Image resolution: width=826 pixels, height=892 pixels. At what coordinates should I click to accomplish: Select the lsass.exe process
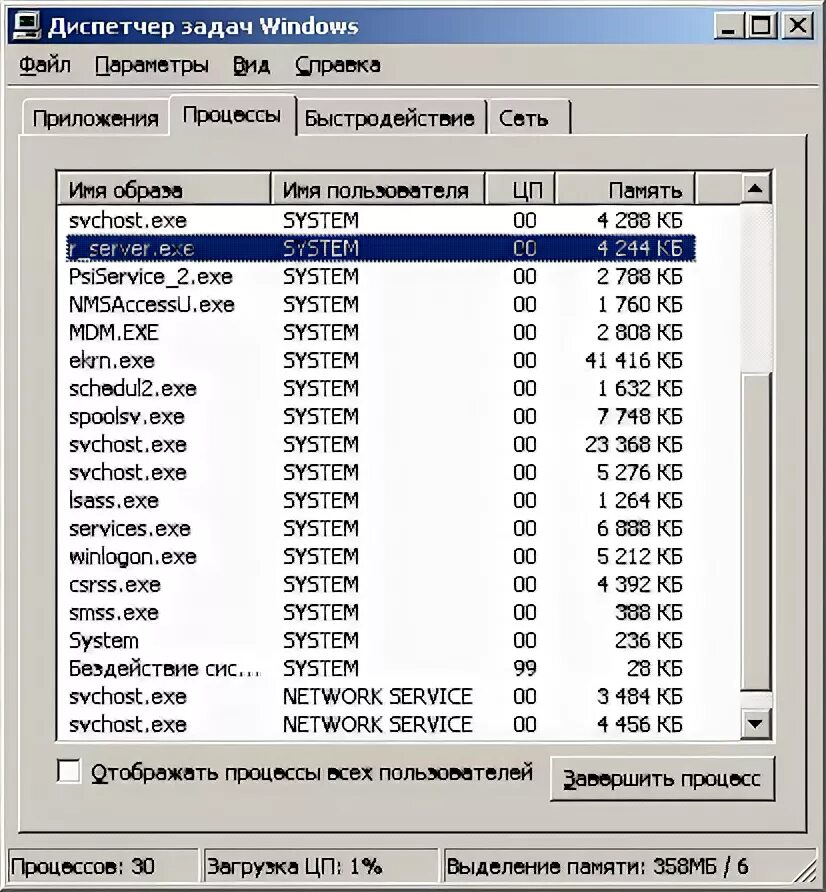pyautogui.click(x=375, y=501)
